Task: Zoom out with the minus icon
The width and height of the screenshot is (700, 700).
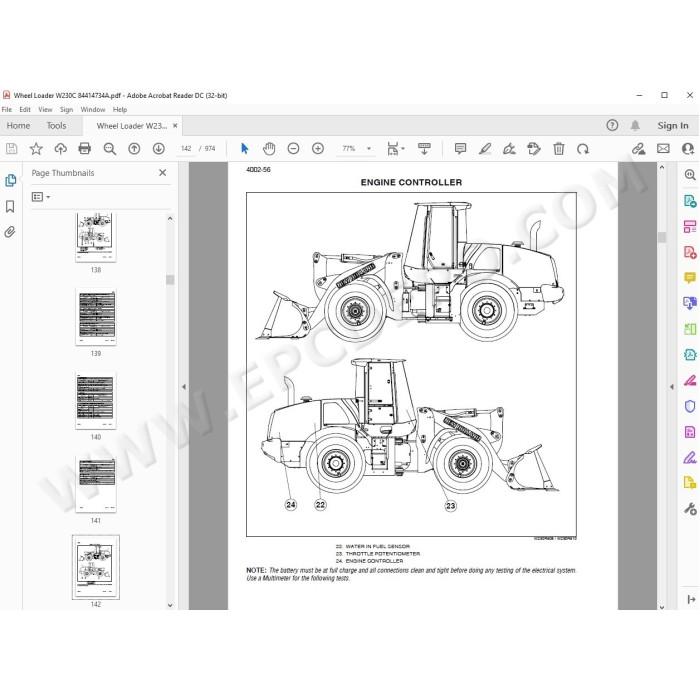Action: [x=293, y=149]
